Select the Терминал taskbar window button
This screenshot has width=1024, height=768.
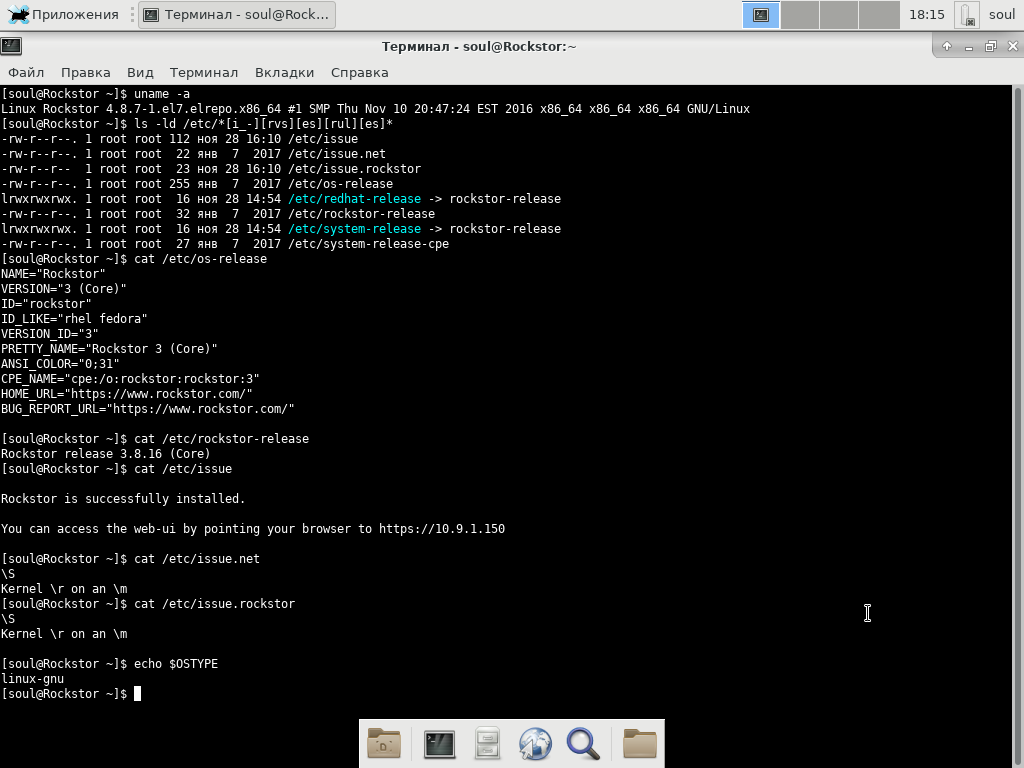(237, 15)
